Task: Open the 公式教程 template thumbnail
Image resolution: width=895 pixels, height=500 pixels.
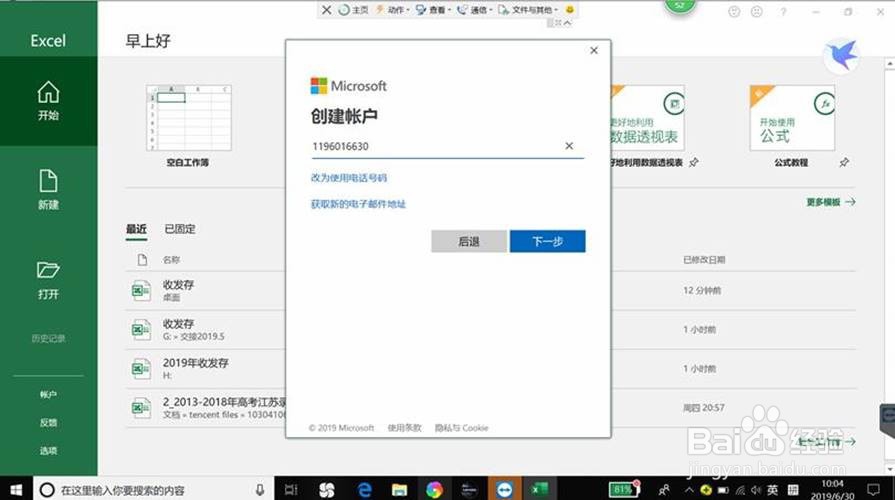Action: (792, 118)
